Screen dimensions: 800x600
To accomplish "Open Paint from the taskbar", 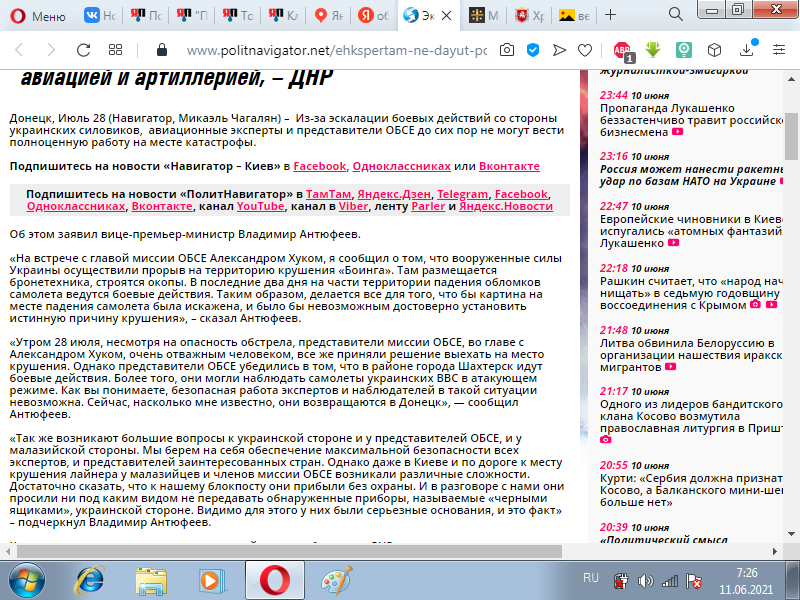I will pyautogui.click(x=337, y=581).
